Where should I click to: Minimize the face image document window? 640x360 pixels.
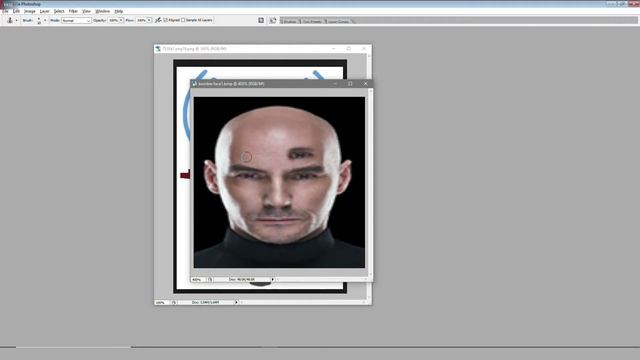click(335, 84)
